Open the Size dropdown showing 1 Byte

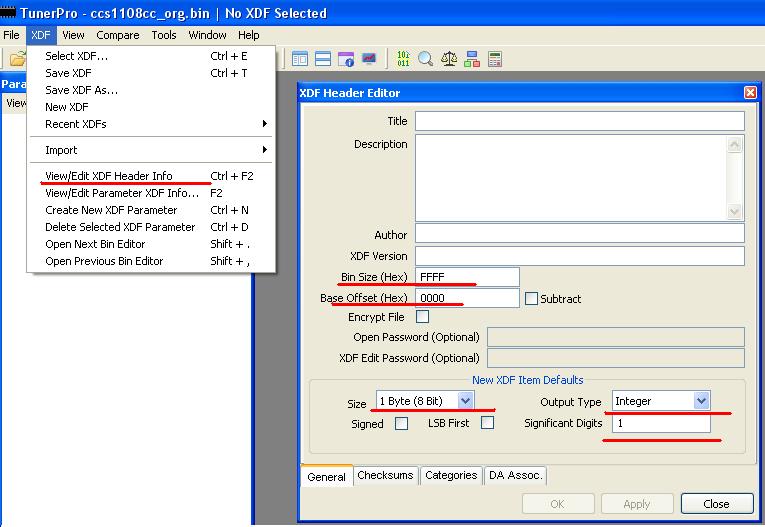click(x=464, y=401)
